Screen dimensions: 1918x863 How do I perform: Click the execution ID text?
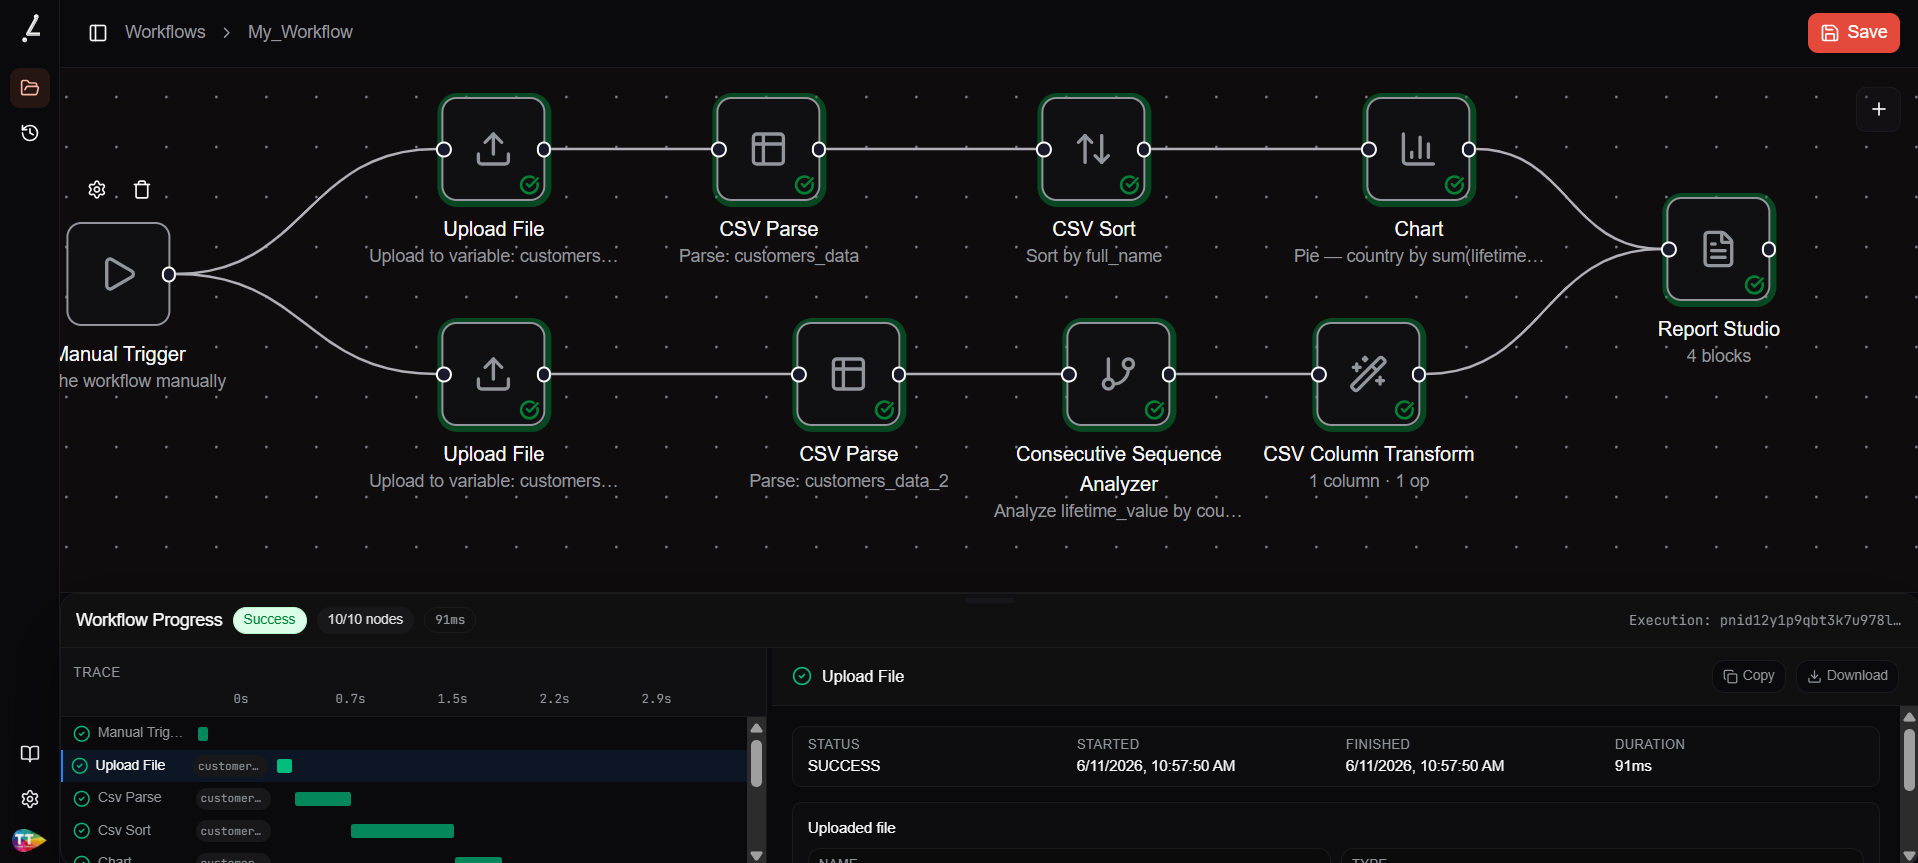pos(1765,620)
